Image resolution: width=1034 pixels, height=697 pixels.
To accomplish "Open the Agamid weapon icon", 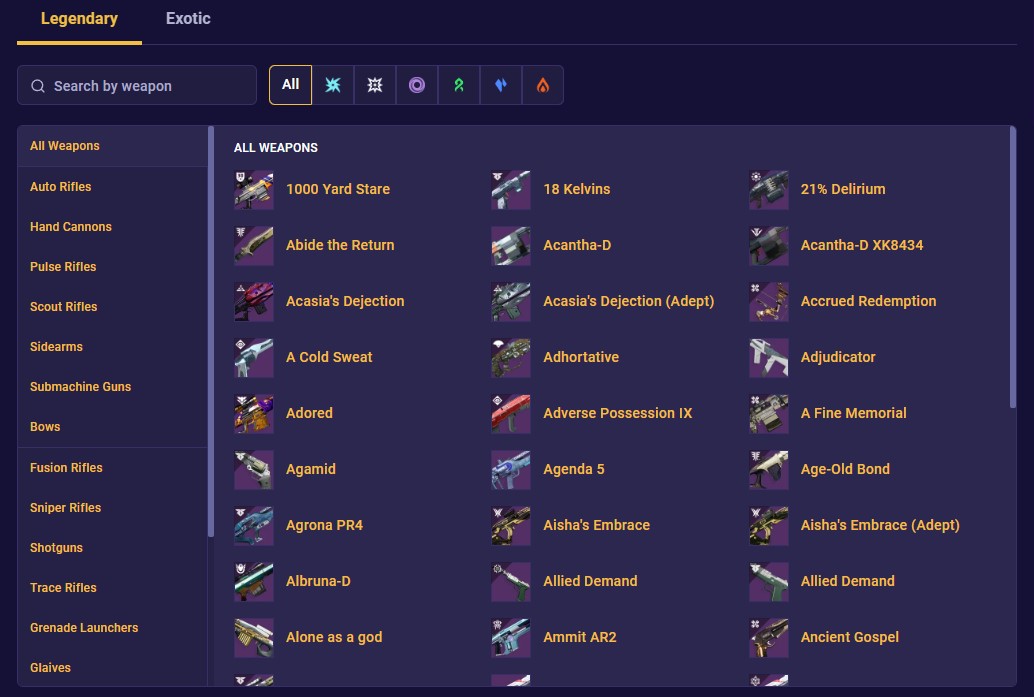I will [254, 470].
